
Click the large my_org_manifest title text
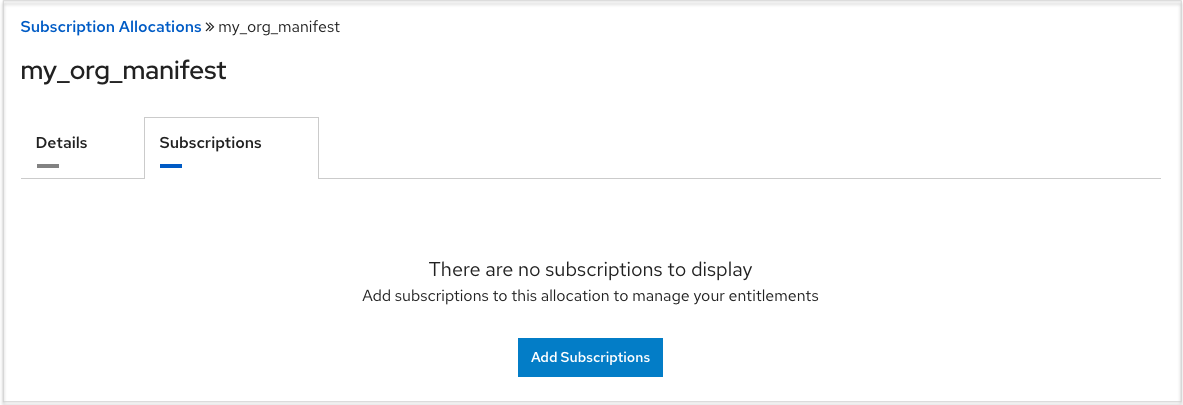pyautogui.click(x=123, y=71)
